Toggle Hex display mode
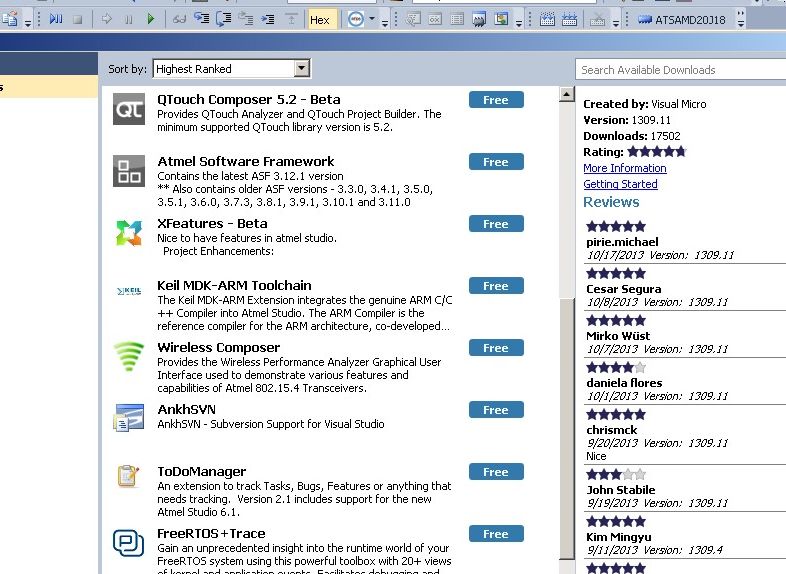 pyautogui.click(x=320, y=19)
